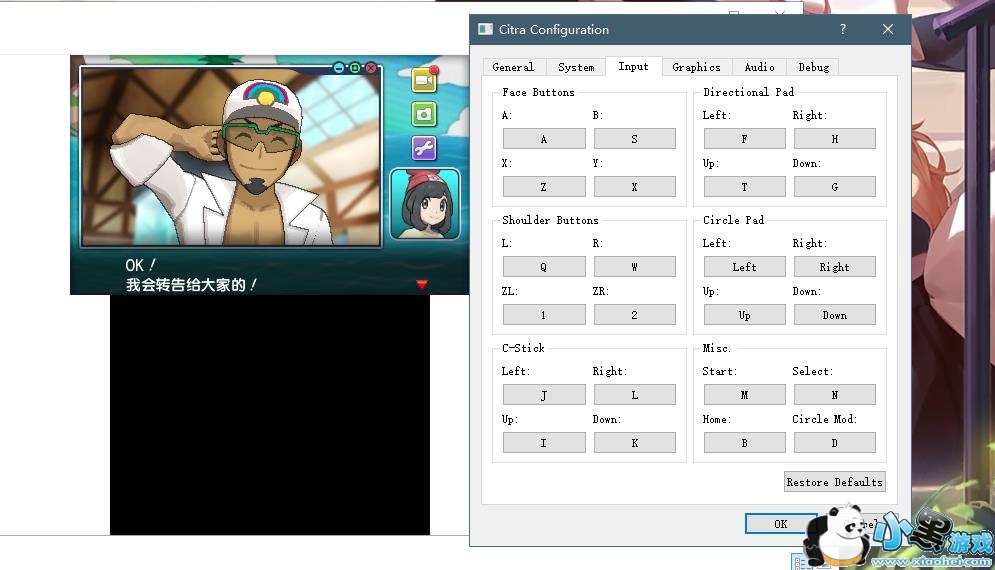Click Restore Defaults button
This screenshot has width=995, height=570.
point(834,482)
